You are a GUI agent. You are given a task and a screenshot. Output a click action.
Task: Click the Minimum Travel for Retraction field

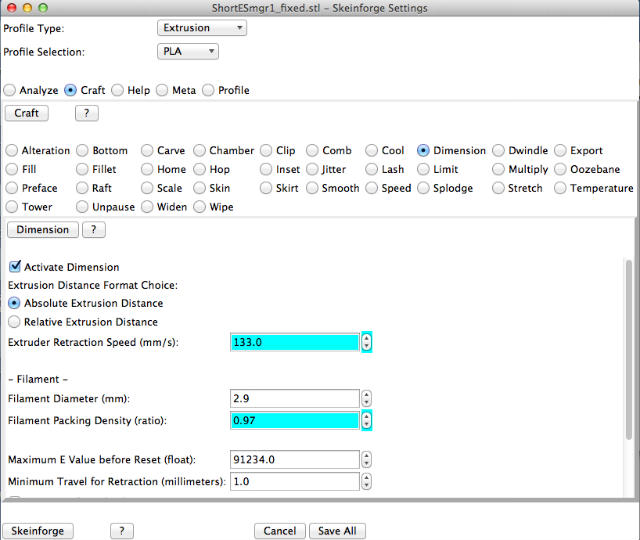click(295, 482)
